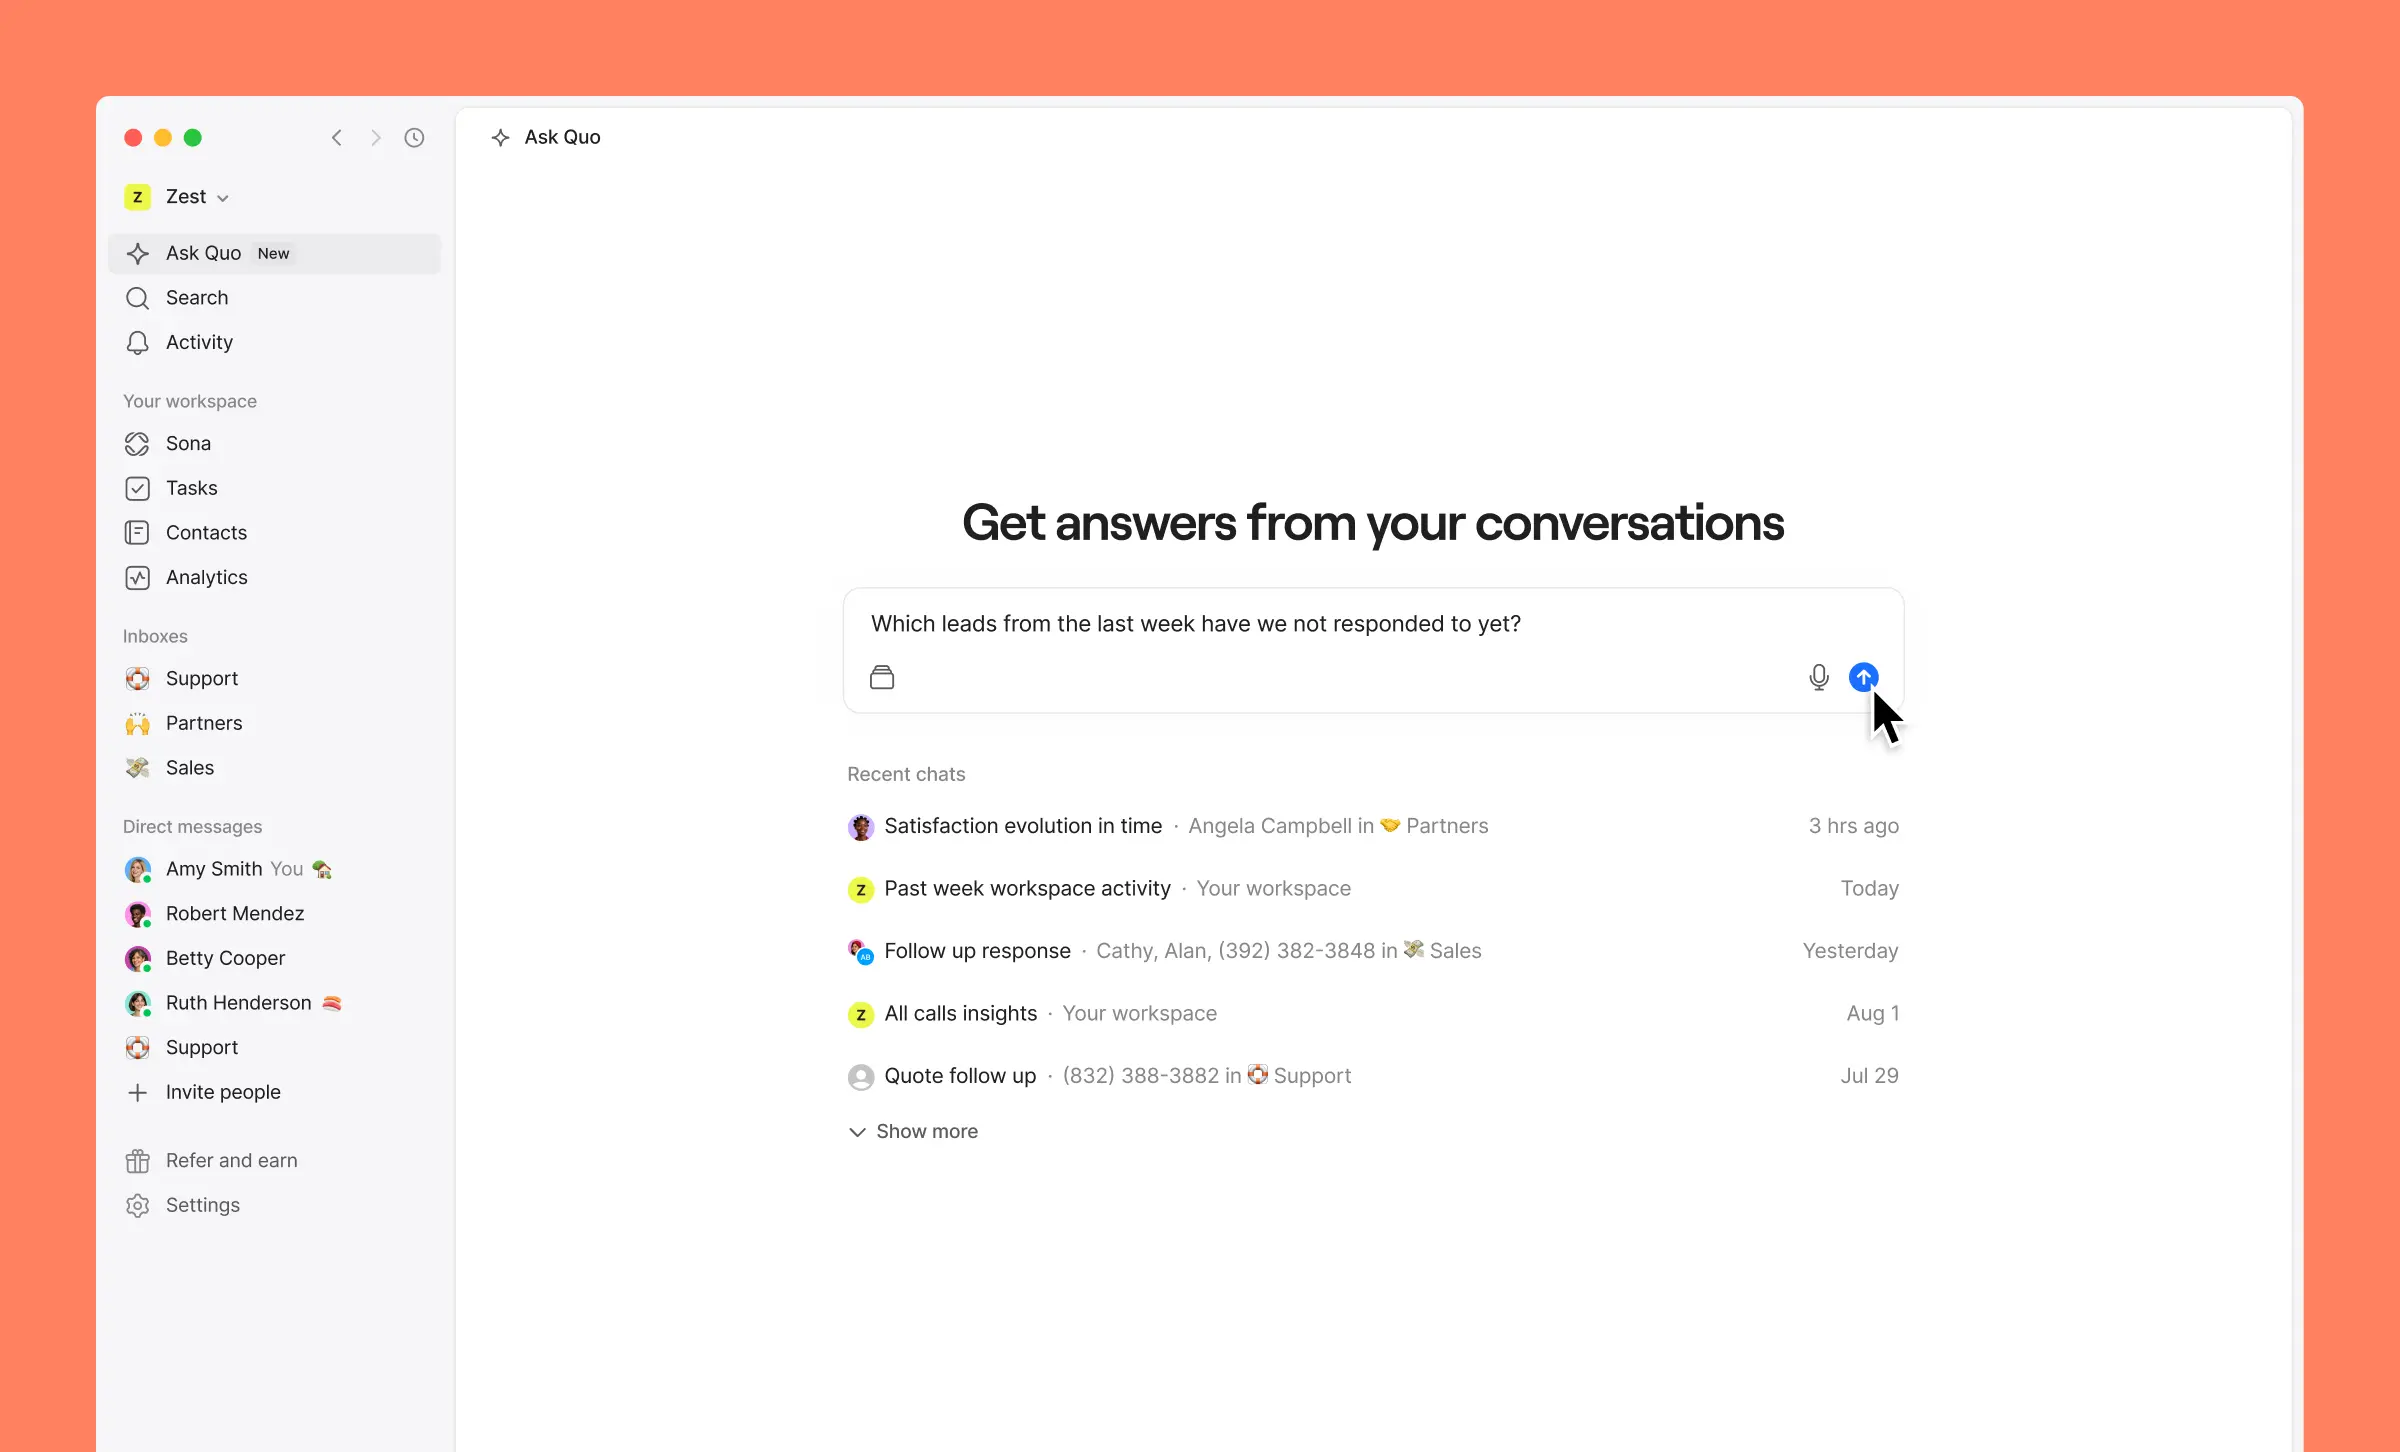Click the Direct messages section heading
The height and width of the screenshot is (1452, 2400).
click(x=193, y=826)
